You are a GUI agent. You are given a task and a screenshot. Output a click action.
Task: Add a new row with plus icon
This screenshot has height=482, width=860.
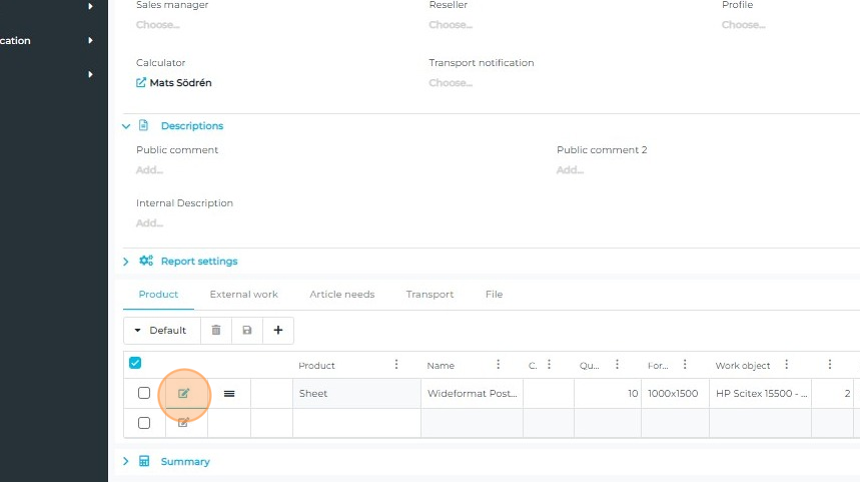[278, 330]
